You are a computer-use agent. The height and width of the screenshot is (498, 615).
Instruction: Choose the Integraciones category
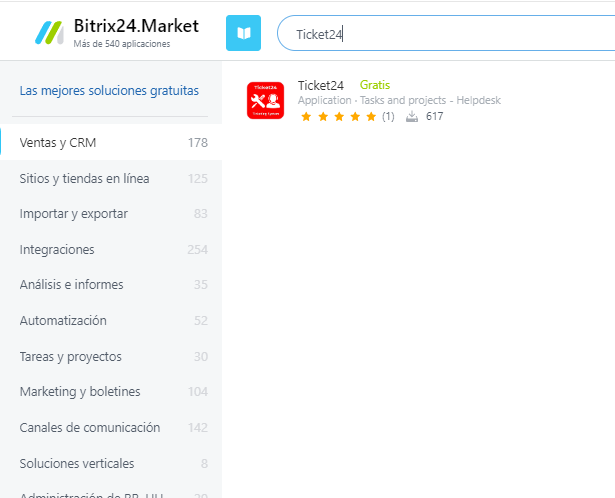(x=57, y=249)
